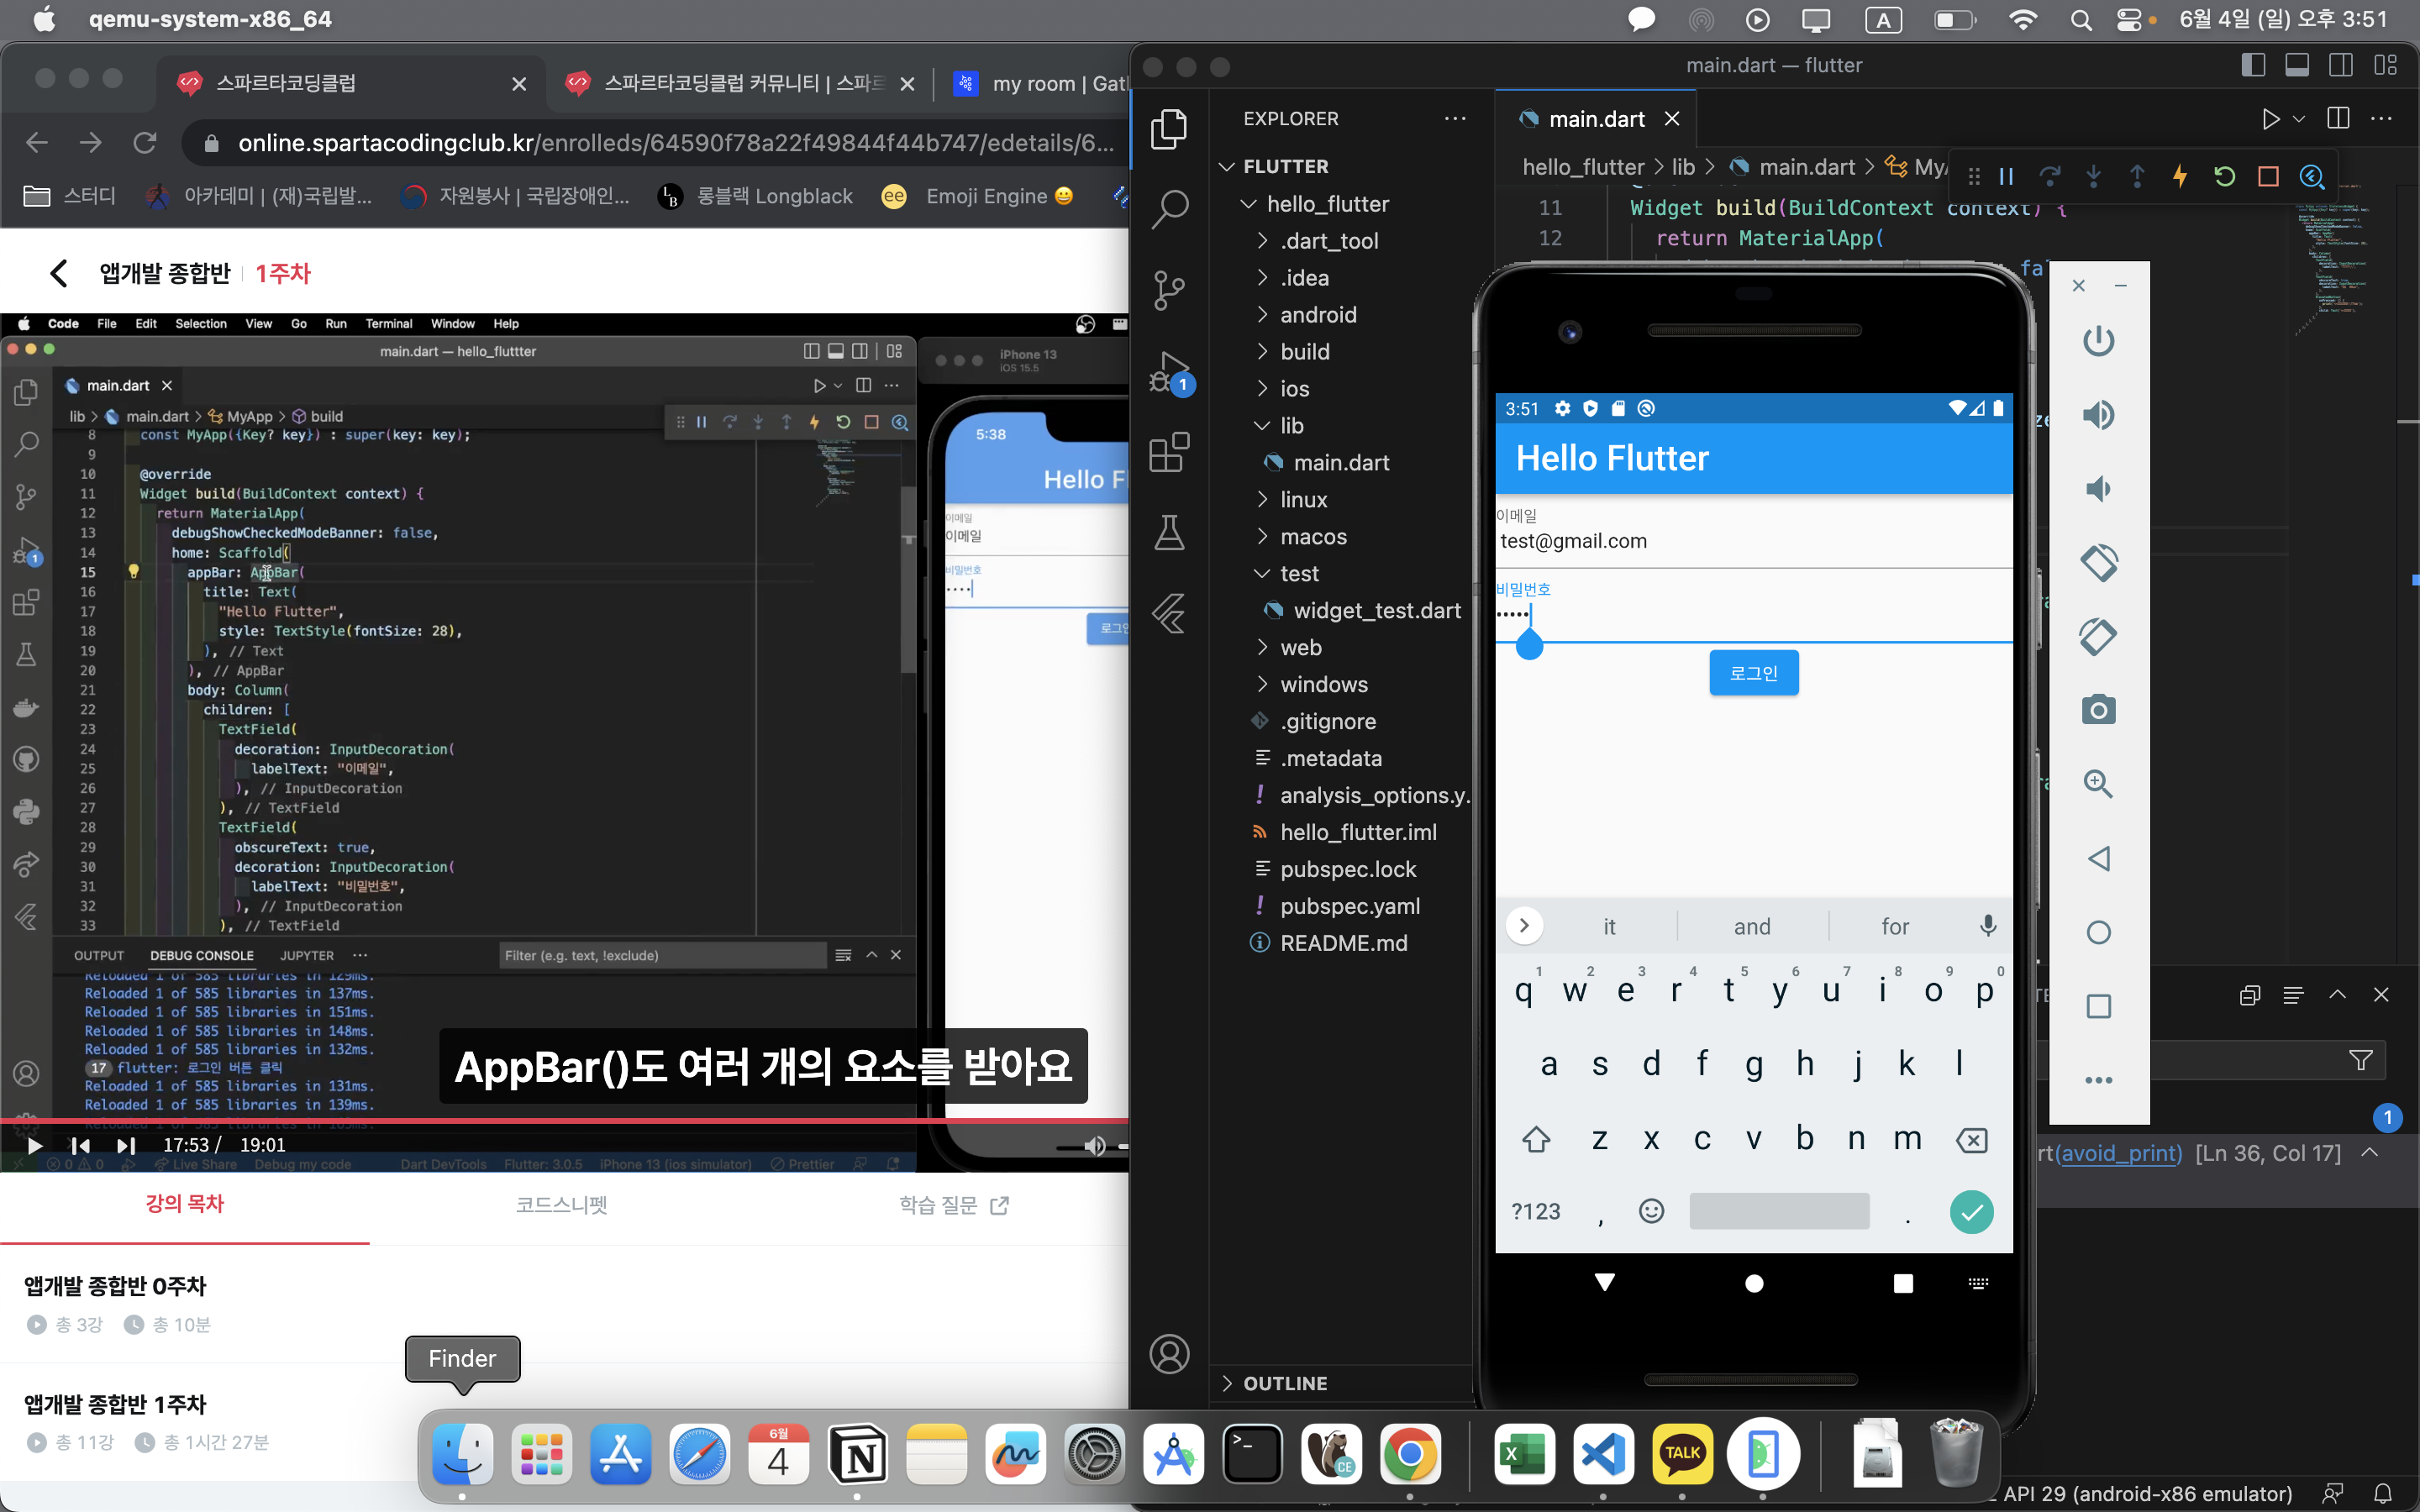The height and width of the screenshot is (1512, 2420).
Task: Open 스터디 bookmark folder
Action: [x=70, y=196]
